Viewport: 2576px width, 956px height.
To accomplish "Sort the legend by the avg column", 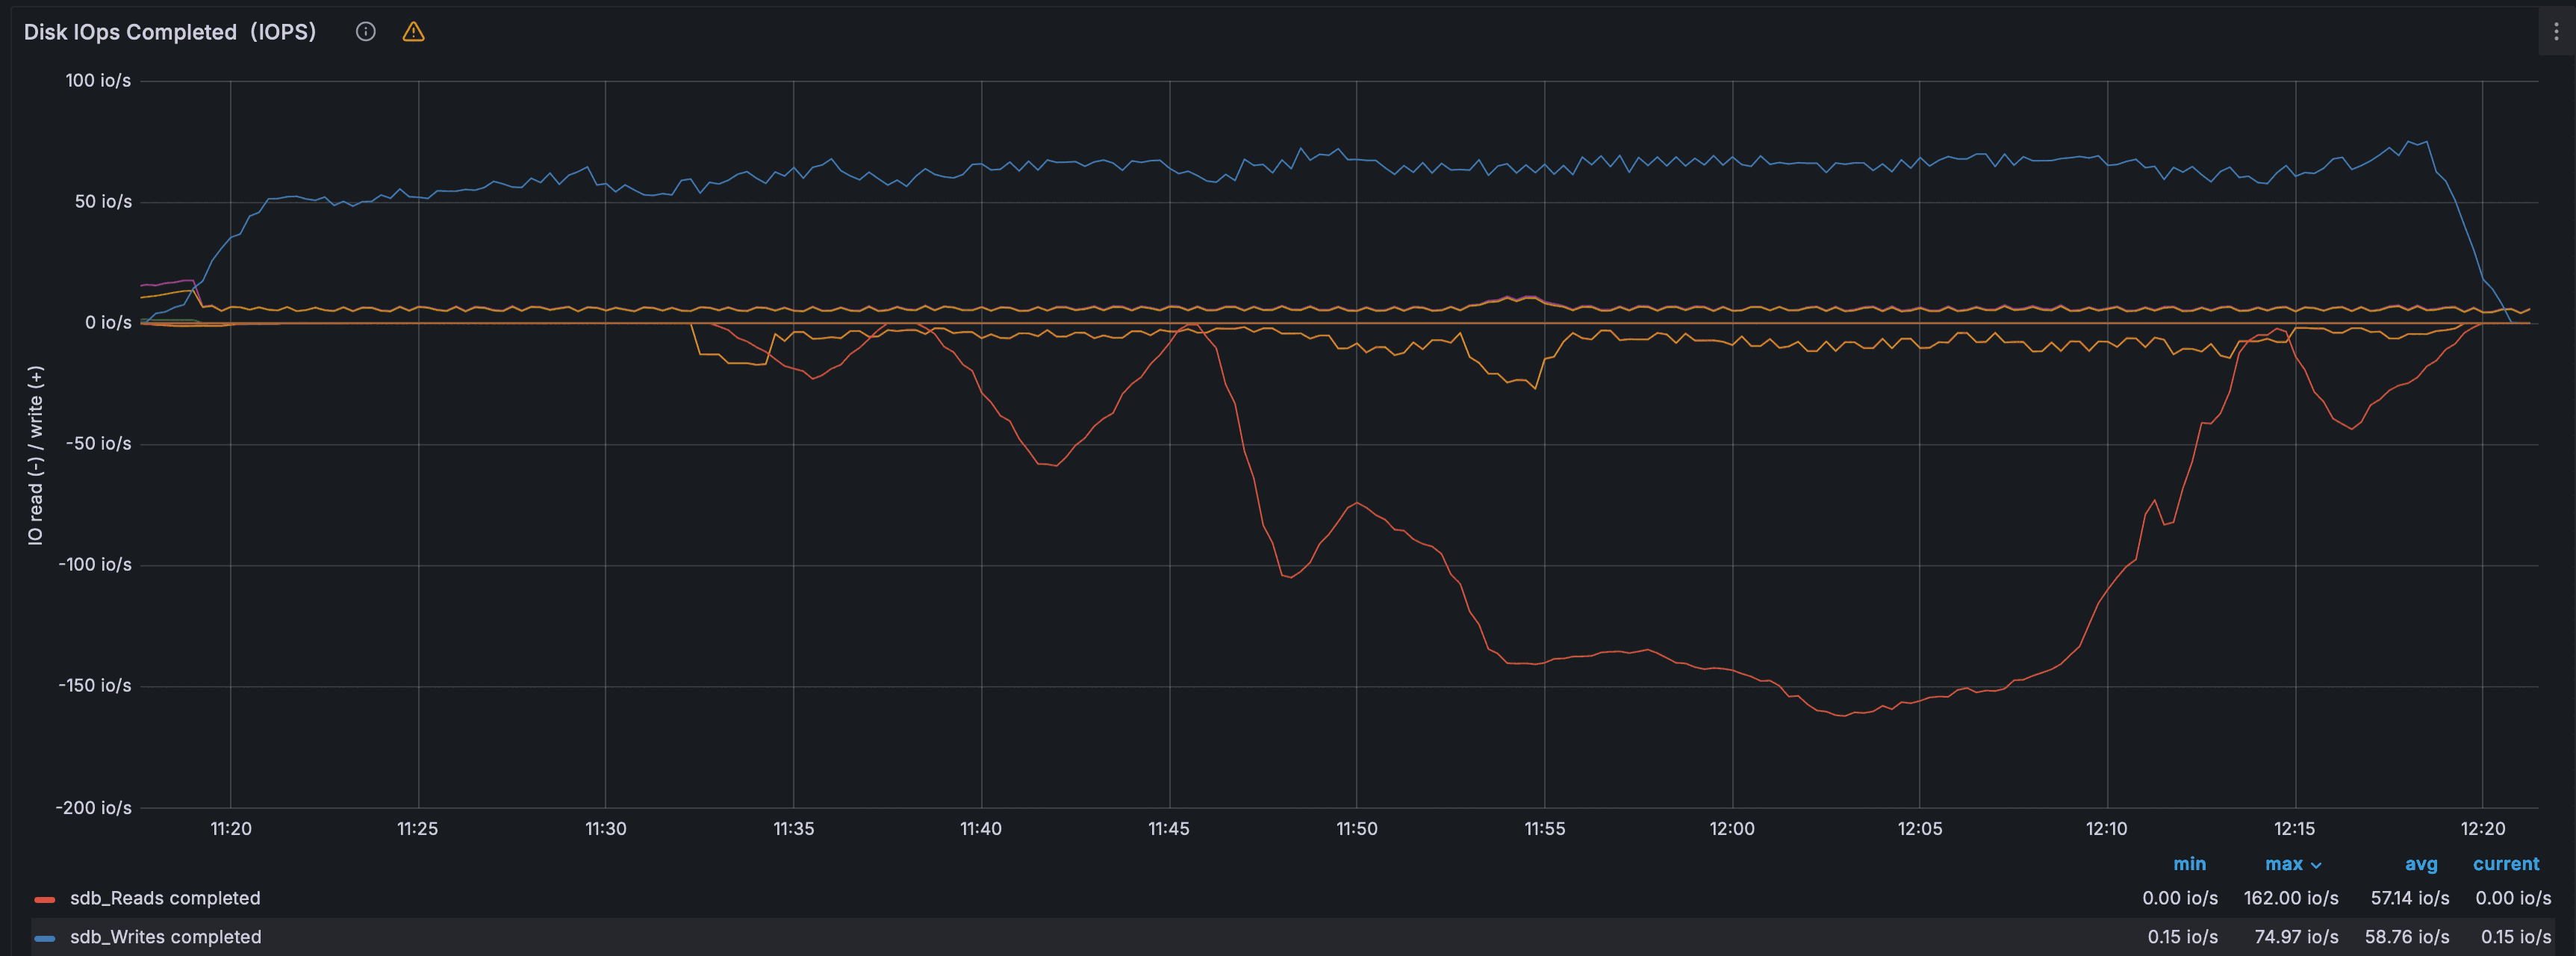I will [2421, 864].
